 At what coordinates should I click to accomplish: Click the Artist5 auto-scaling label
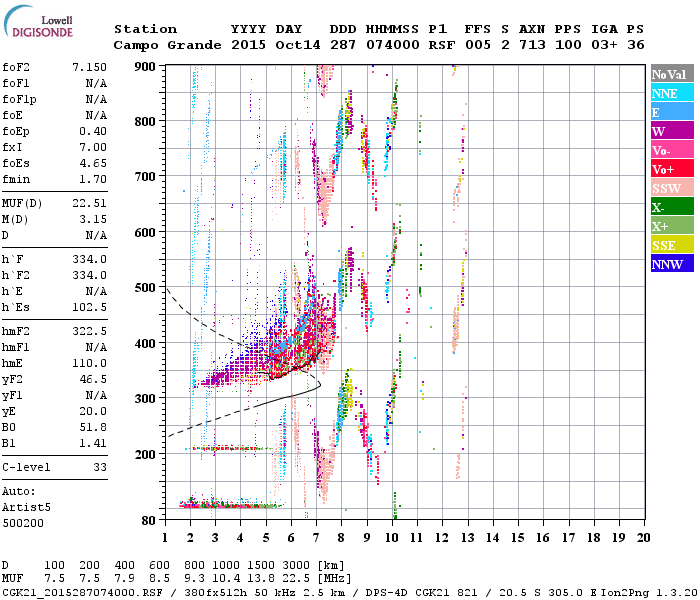tap(26, 508)
